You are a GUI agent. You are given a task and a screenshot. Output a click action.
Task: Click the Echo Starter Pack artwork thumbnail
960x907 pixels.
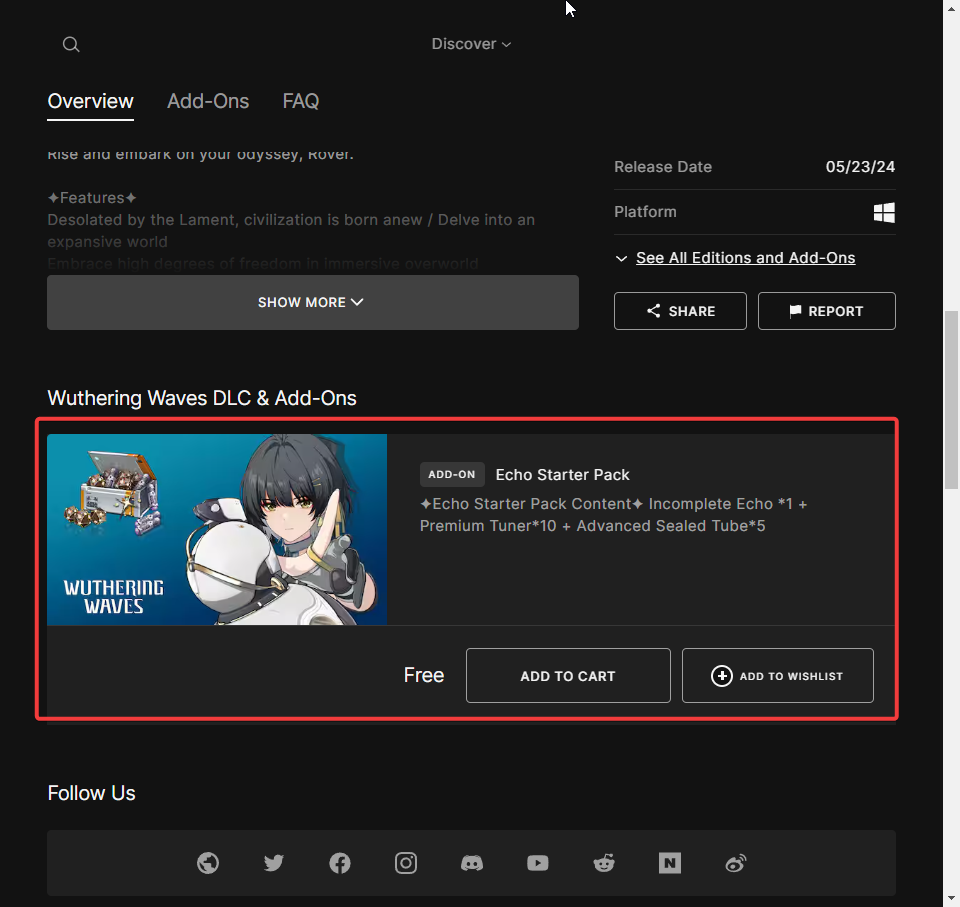coord(216,529)
